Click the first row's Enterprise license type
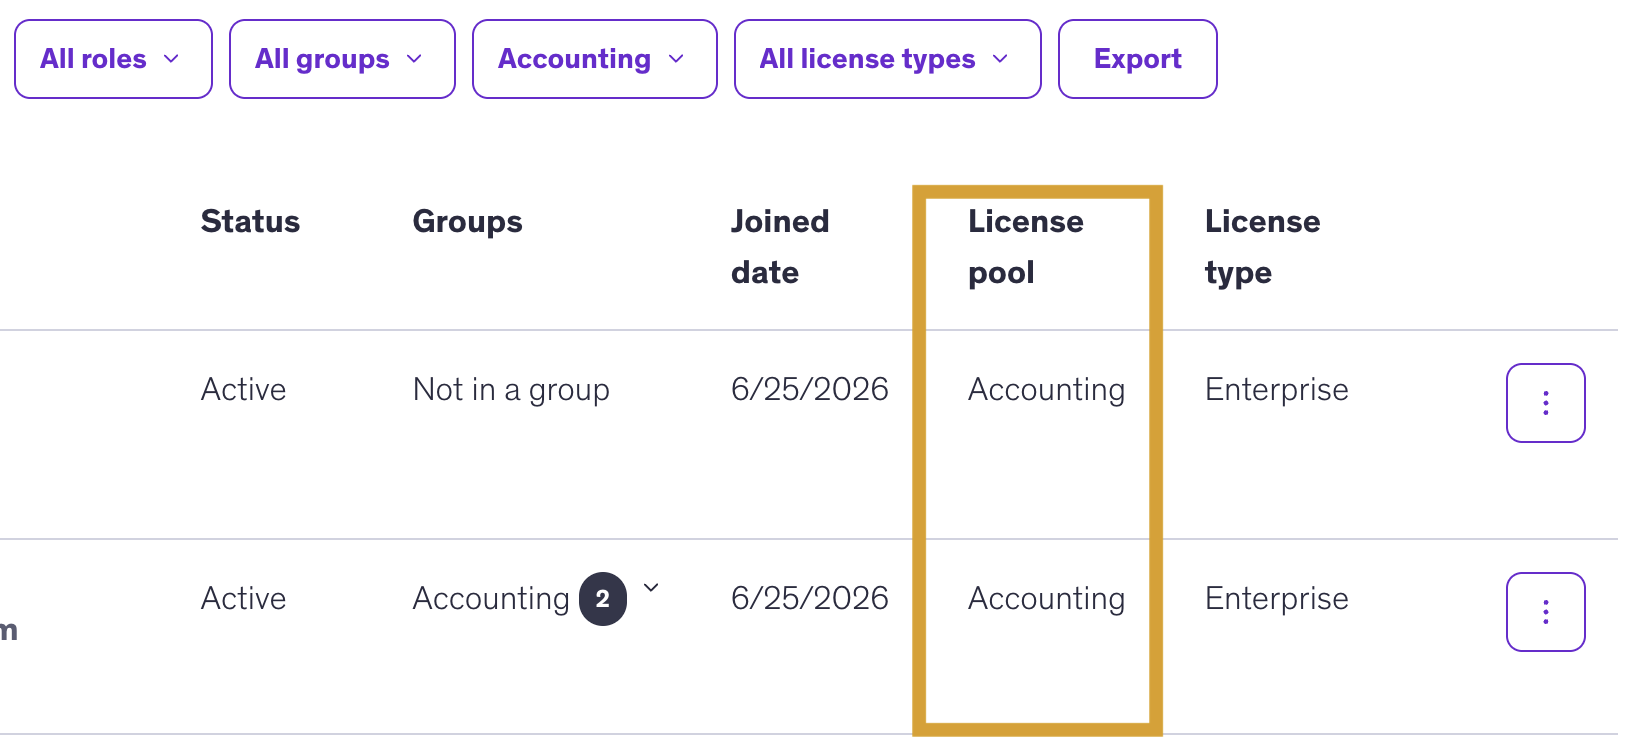The height and width of the screenshot is (748, 1650). [1276, 389]
